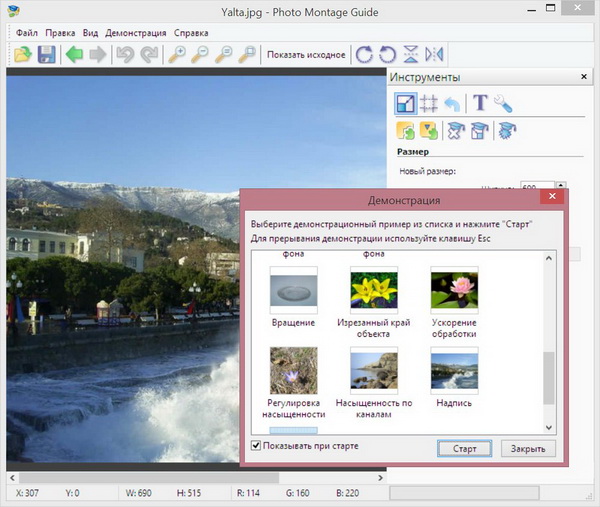Select the Надпись demo thumbnail
600x507 pixels.
pyautogui.click(x=453, y=368)
